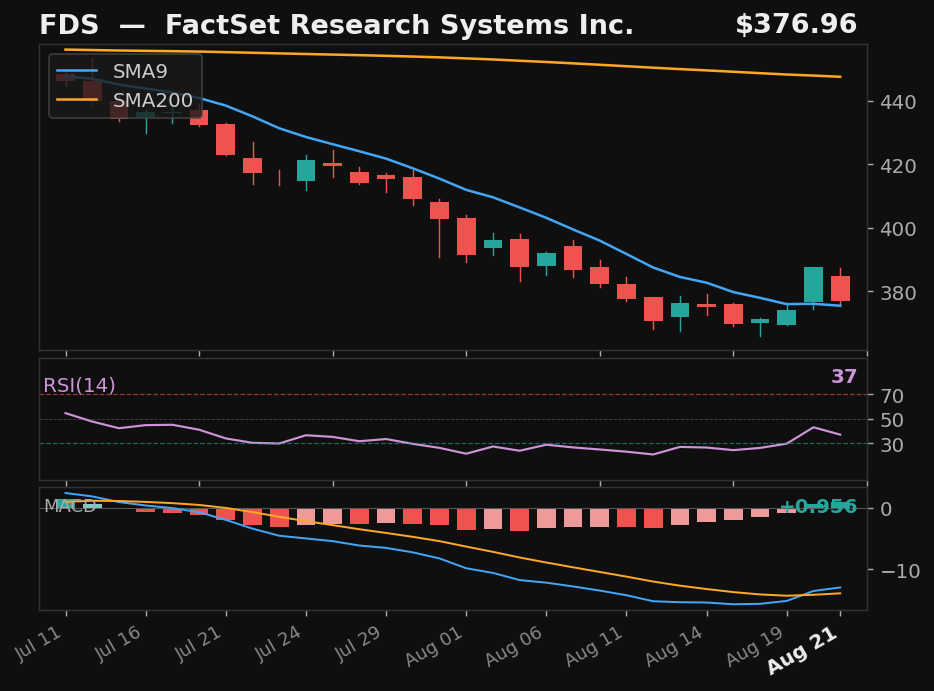Screen dimensions: 934x691
Task: Click the bold Aug 21 date label
Action: click(803, 650)
